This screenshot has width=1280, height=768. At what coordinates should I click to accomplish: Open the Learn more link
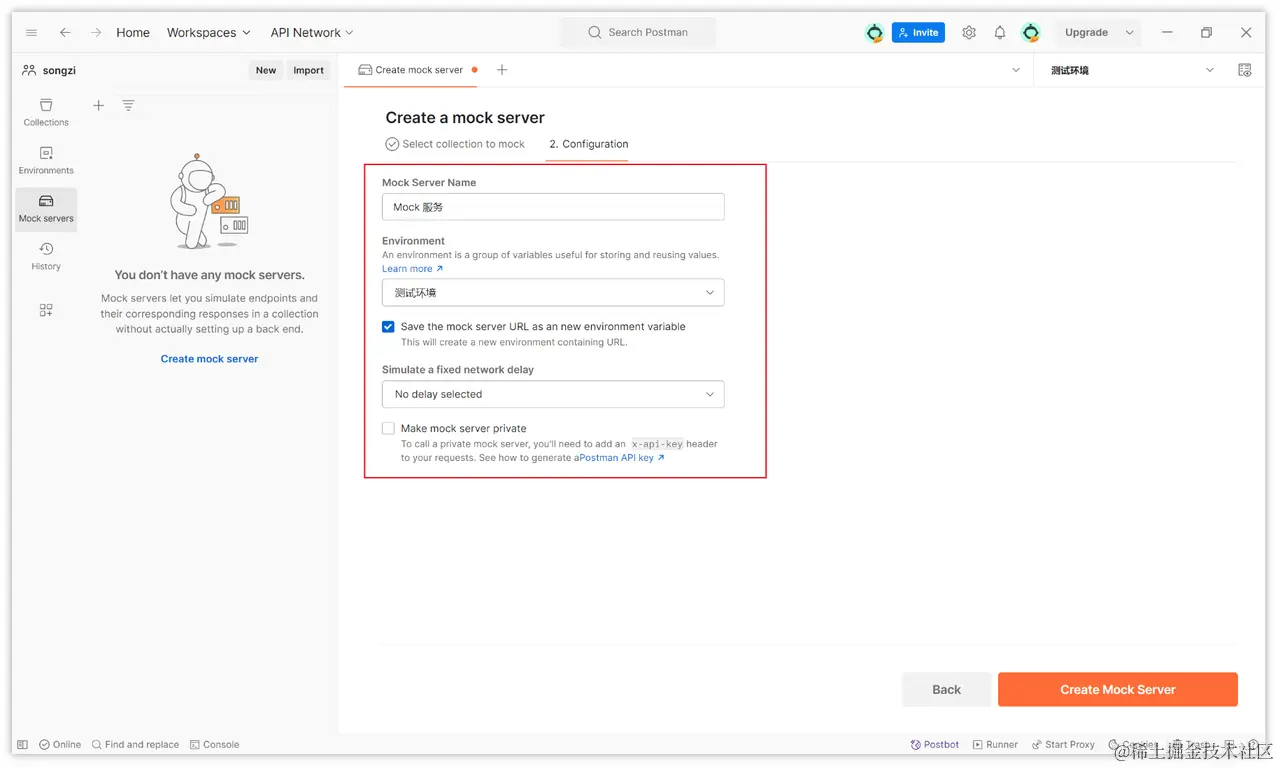(412, 269)
